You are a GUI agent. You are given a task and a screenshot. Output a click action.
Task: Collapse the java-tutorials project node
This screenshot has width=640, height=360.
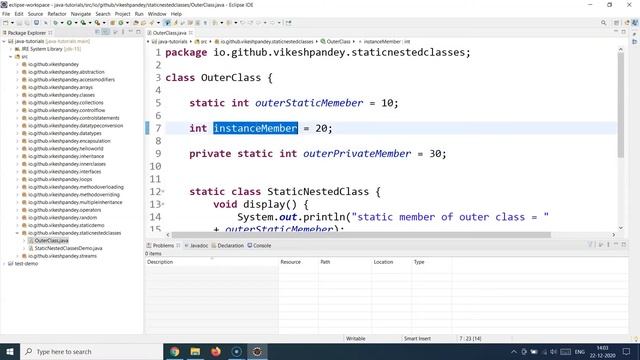[x=4, y=41]
